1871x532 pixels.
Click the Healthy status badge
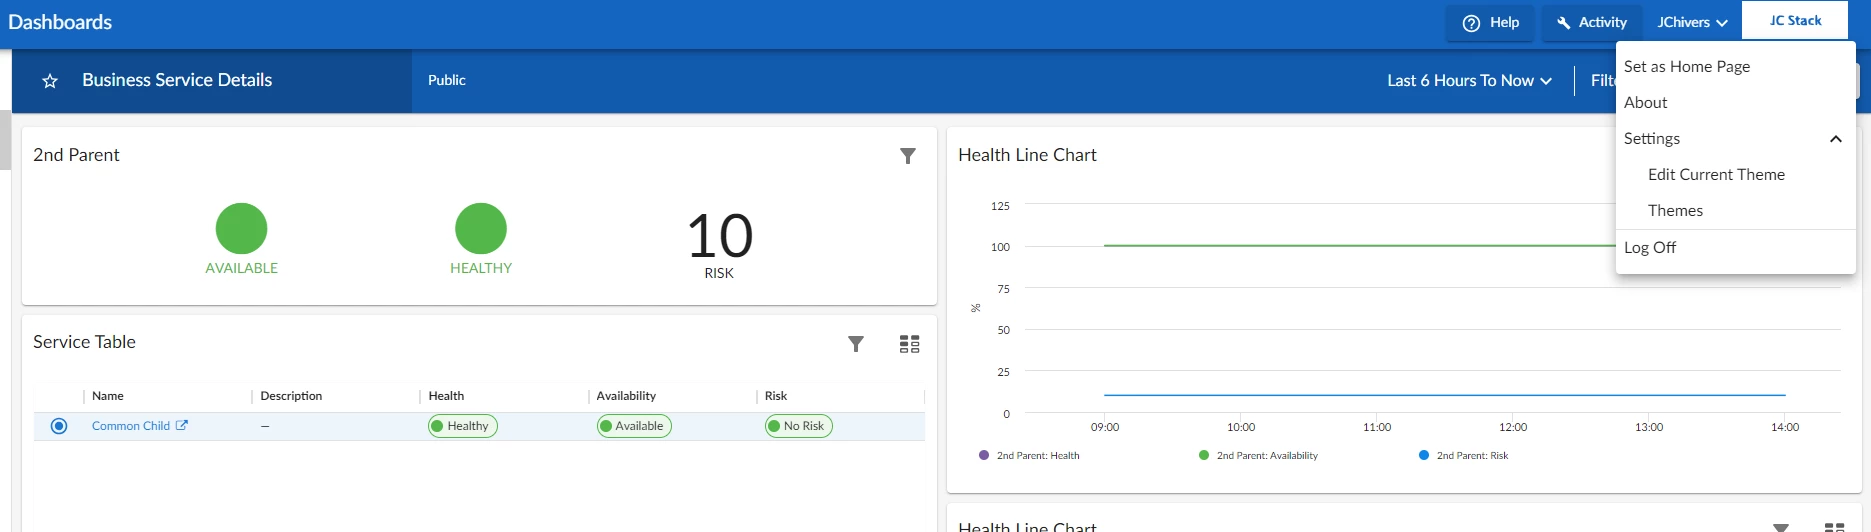pyautogui.click(x=463, y=426)
